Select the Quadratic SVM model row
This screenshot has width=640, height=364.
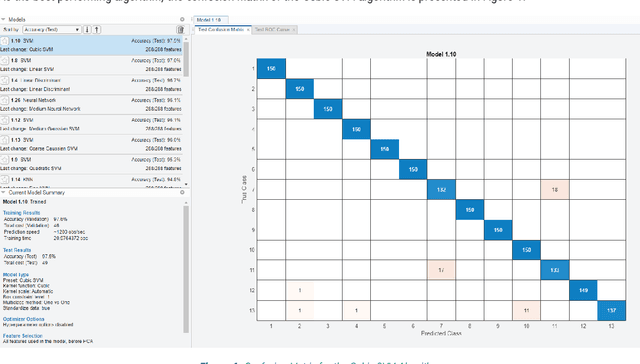(91, 164)
